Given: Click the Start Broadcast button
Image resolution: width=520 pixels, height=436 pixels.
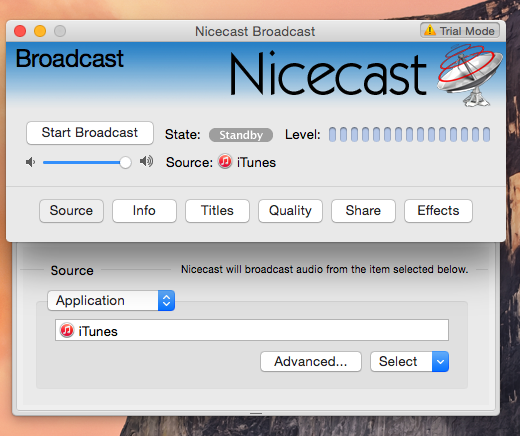Looking at the screenshot, I should tap(90, 133).
